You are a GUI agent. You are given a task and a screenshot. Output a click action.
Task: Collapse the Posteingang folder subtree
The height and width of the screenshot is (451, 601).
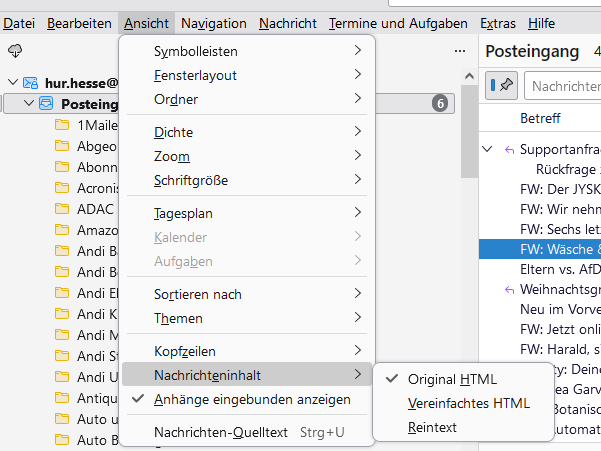point(29,104)
